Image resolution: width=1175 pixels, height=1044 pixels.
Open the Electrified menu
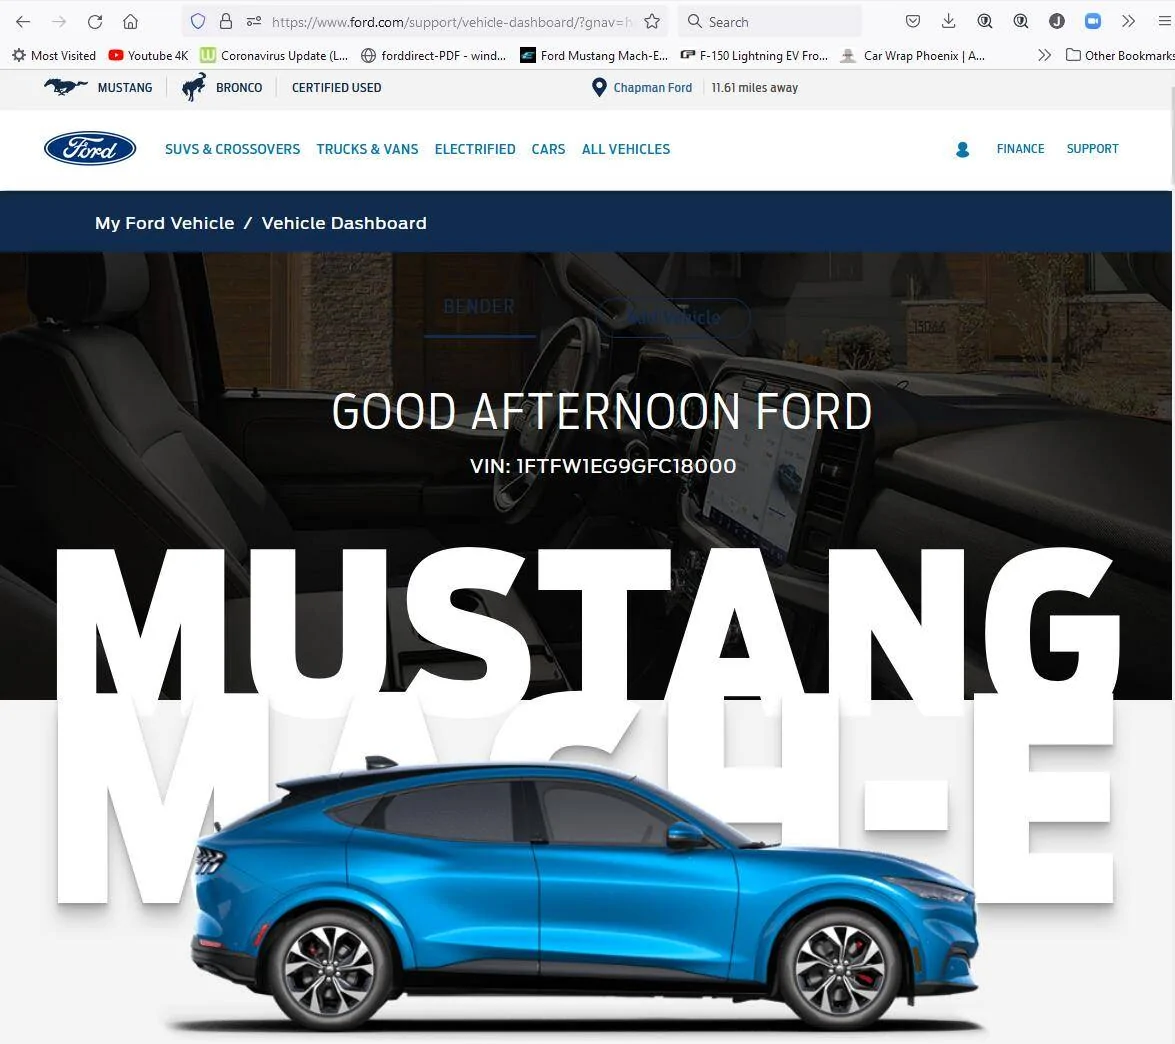tap(475, 149)
